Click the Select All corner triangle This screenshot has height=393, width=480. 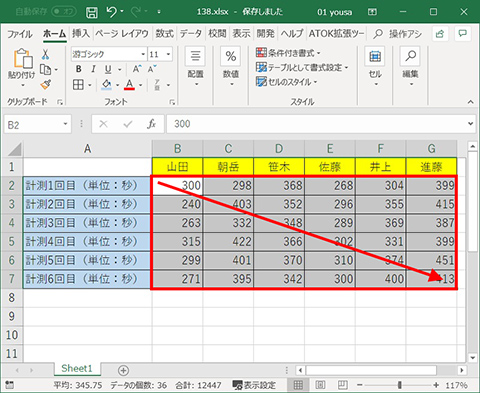tap(14, 149)
